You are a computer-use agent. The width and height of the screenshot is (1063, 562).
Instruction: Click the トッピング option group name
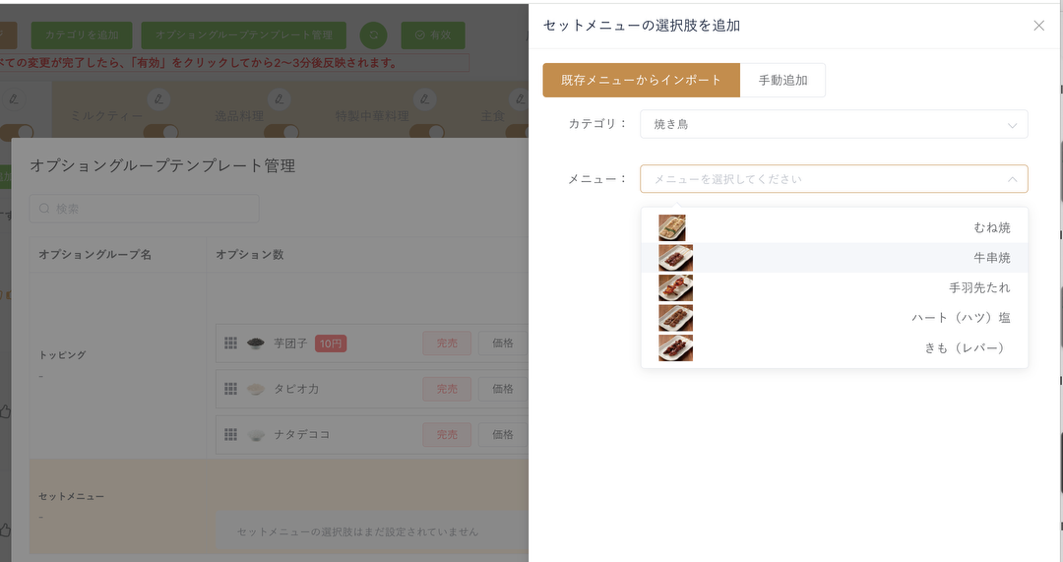pos(62,355)
